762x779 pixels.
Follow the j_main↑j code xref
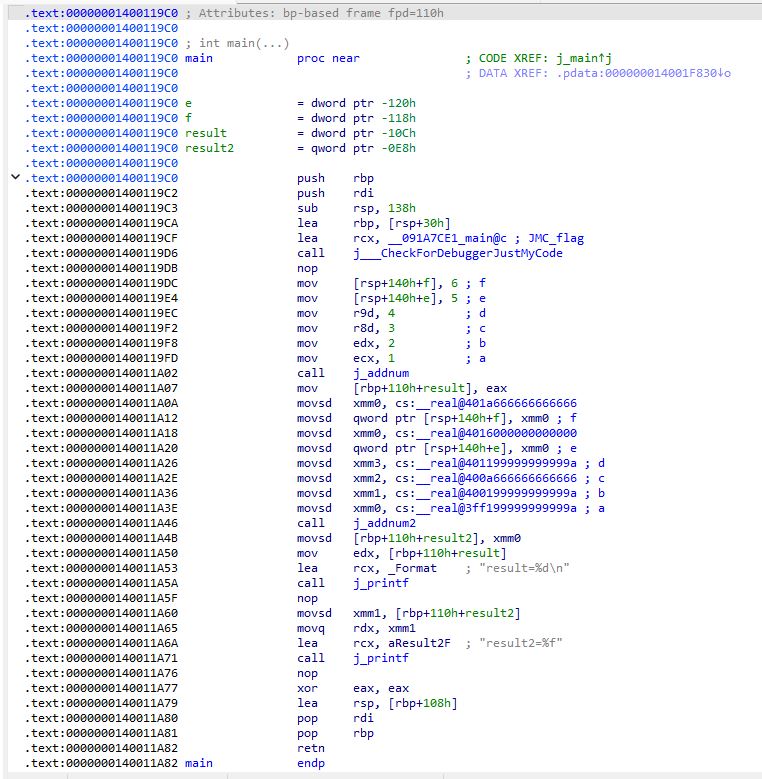(x=584, y=59)
